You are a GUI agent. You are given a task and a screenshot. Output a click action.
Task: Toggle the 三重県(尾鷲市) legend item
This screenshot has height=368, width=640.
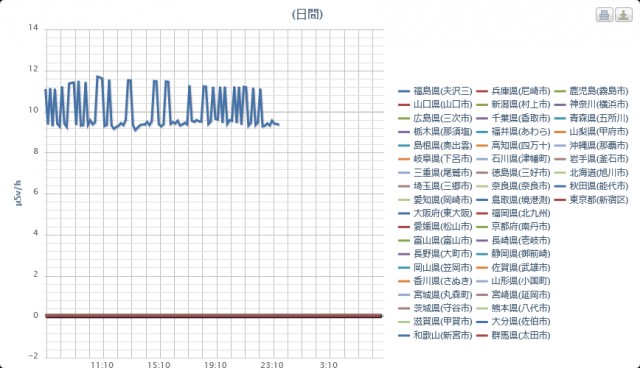435,173
